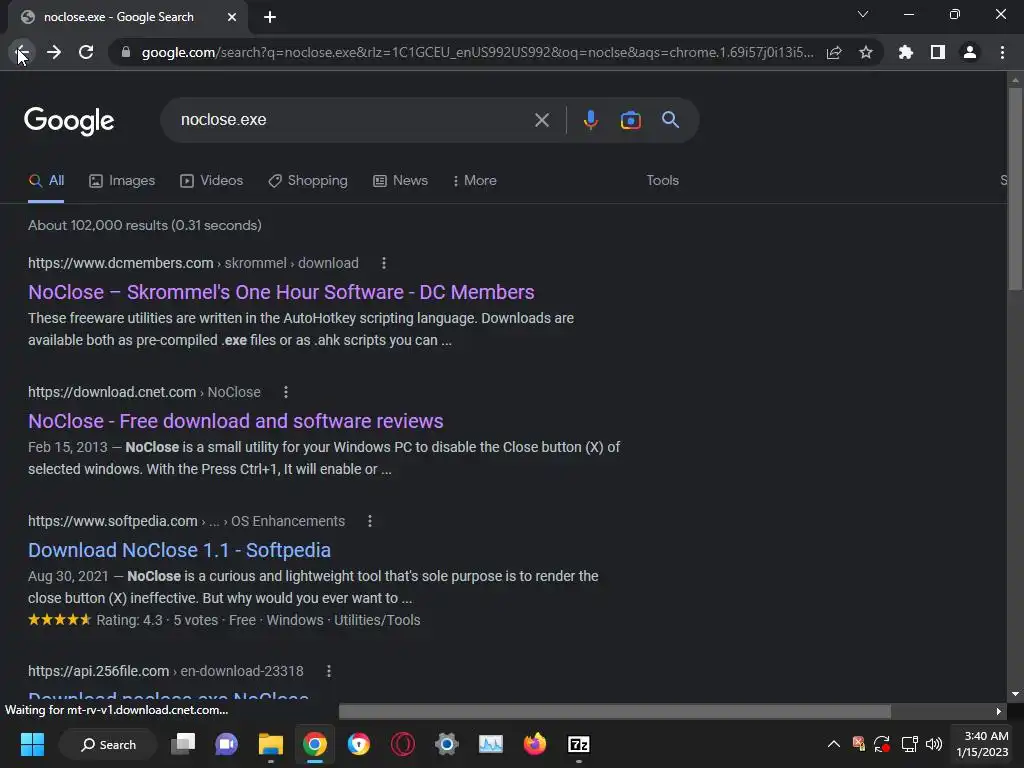
Task: Click the horizontal scroll right arrow
Action: click(x=999, y=711)
